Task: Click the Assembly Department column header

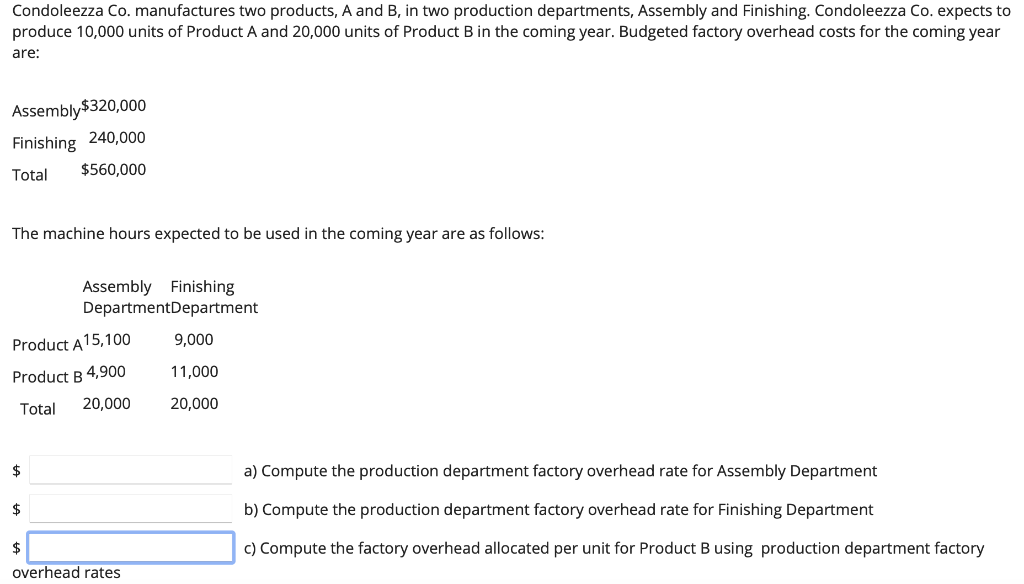Action: (117, 296)
